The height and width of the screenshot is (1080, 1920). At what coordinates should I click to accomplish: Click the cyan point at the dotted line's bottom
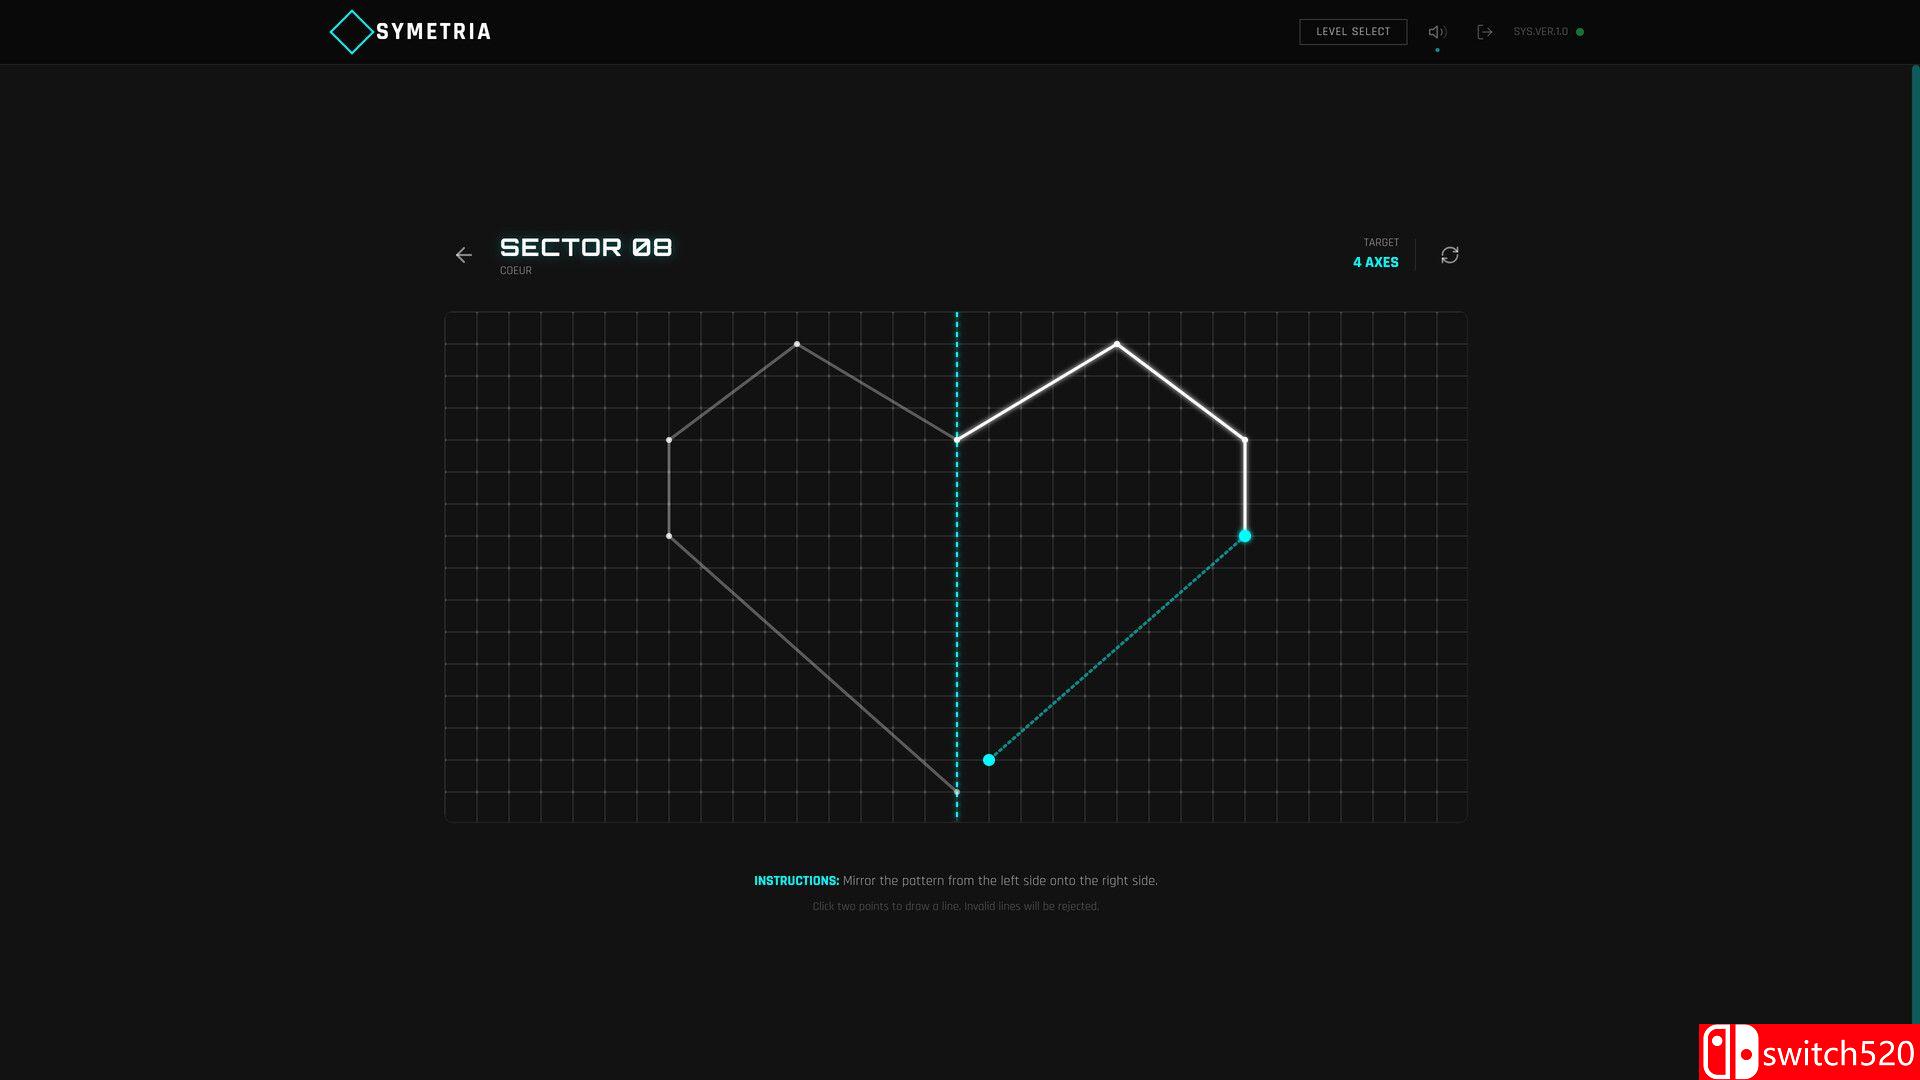pyautogui.click(x=989, y=760)
